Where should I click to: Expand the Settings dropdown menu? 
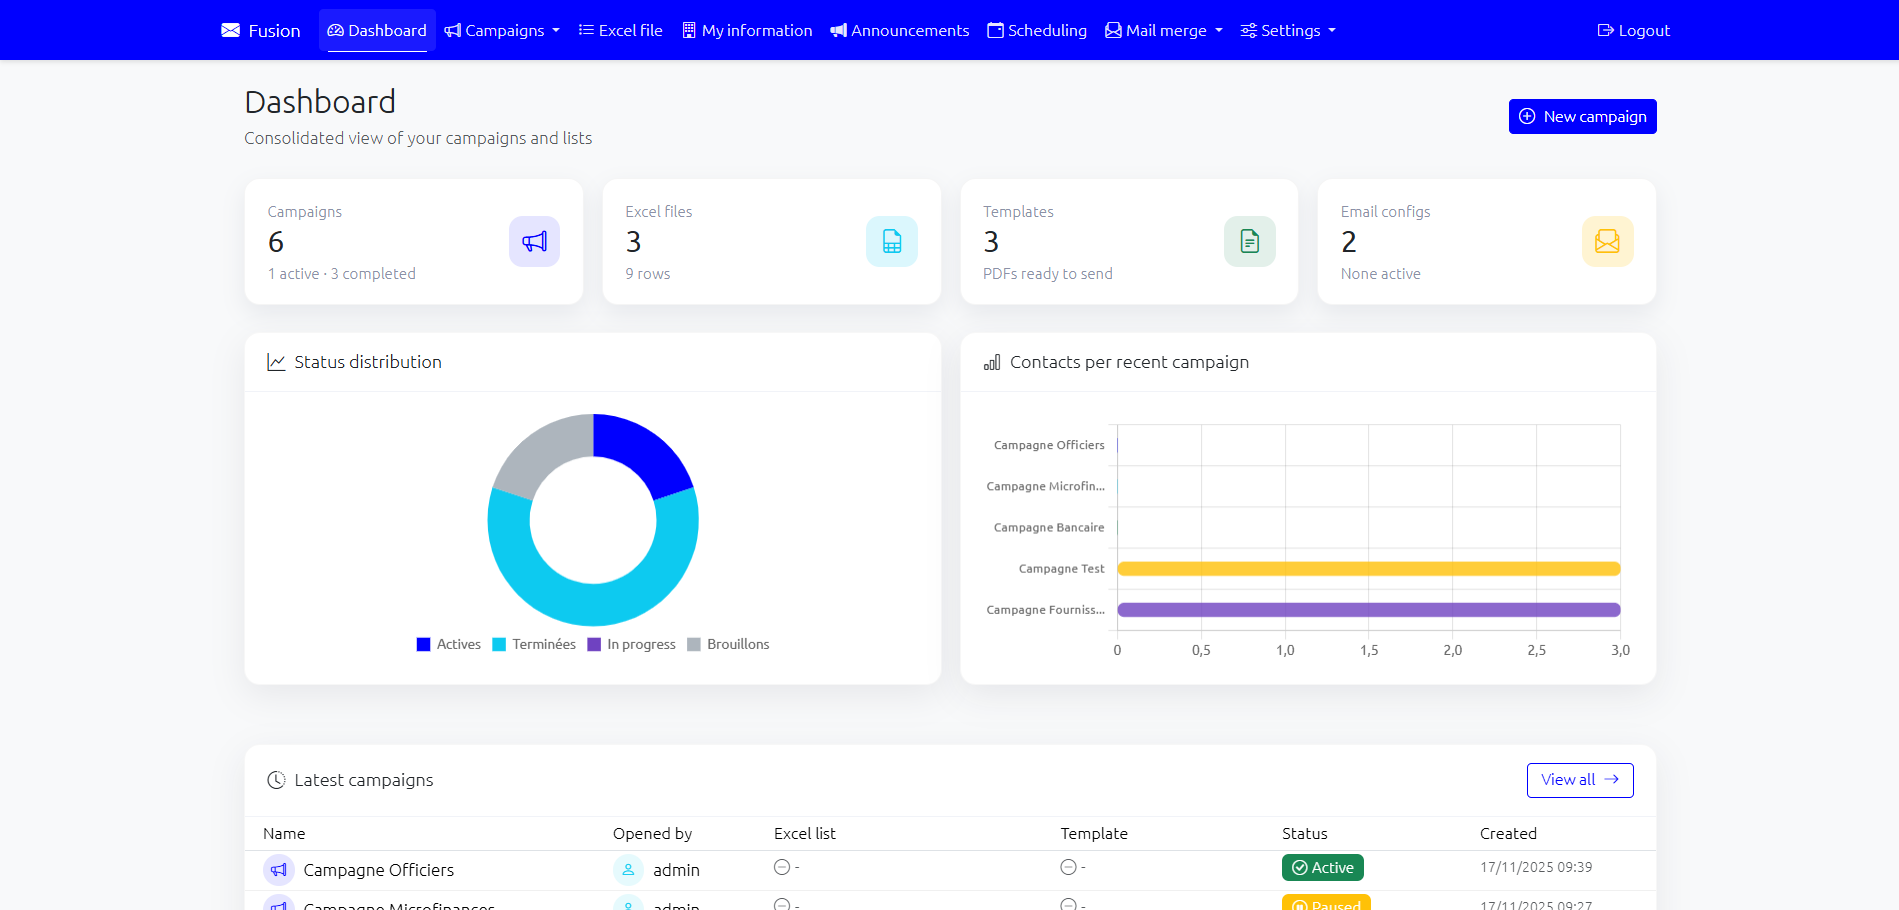click(x=1288, y=31)
